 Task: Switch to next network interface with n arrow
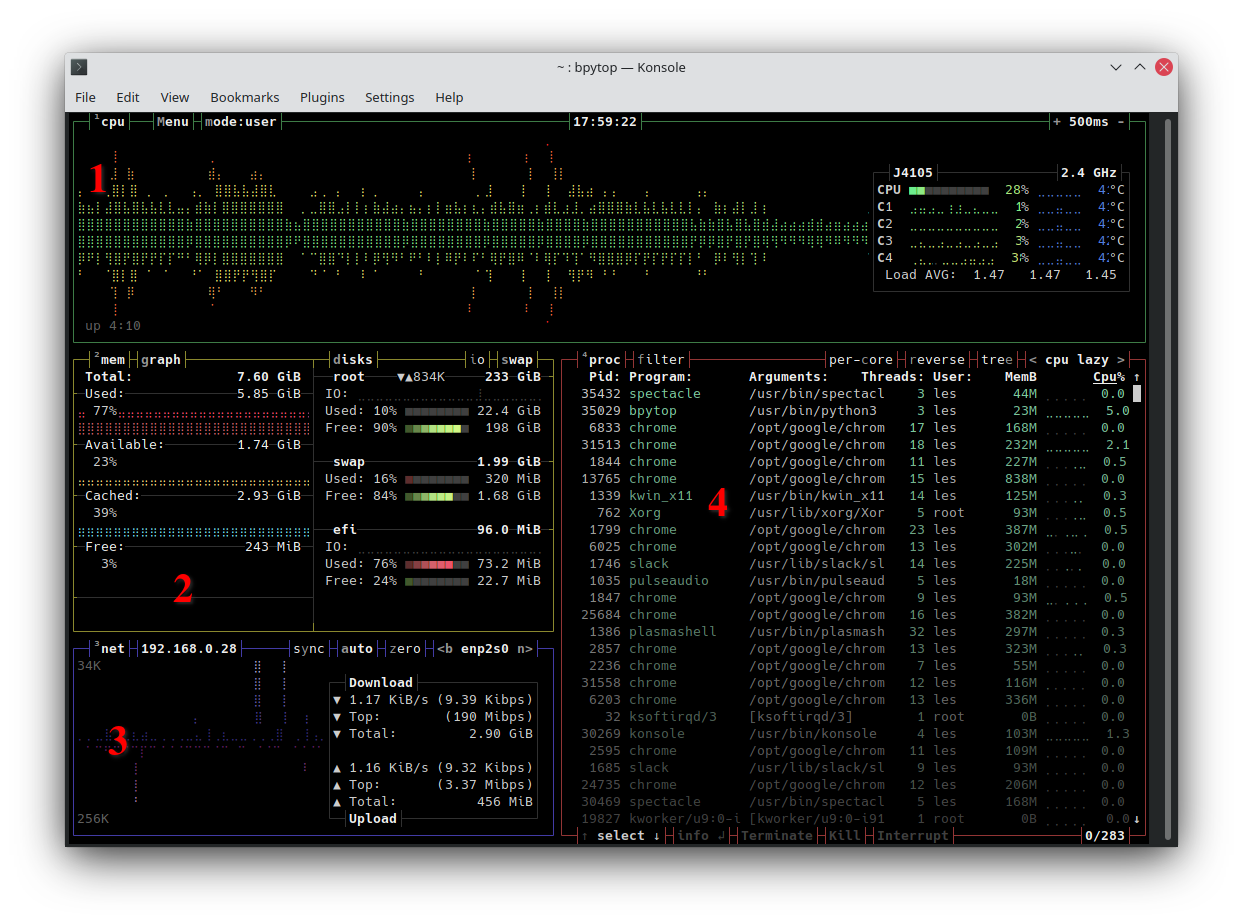click(525, 649)
